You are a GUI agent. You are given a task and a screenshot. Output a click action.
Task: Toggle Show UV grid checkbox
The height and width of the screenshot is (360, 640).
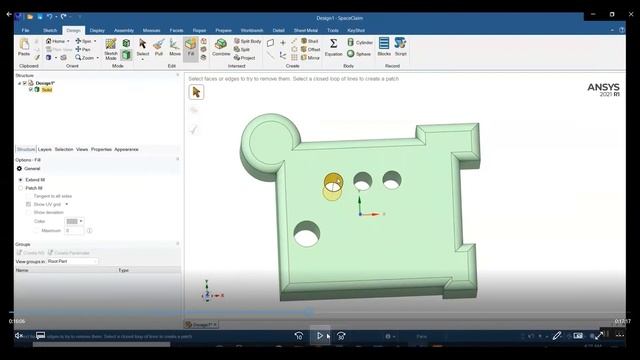tap(28, 204)
